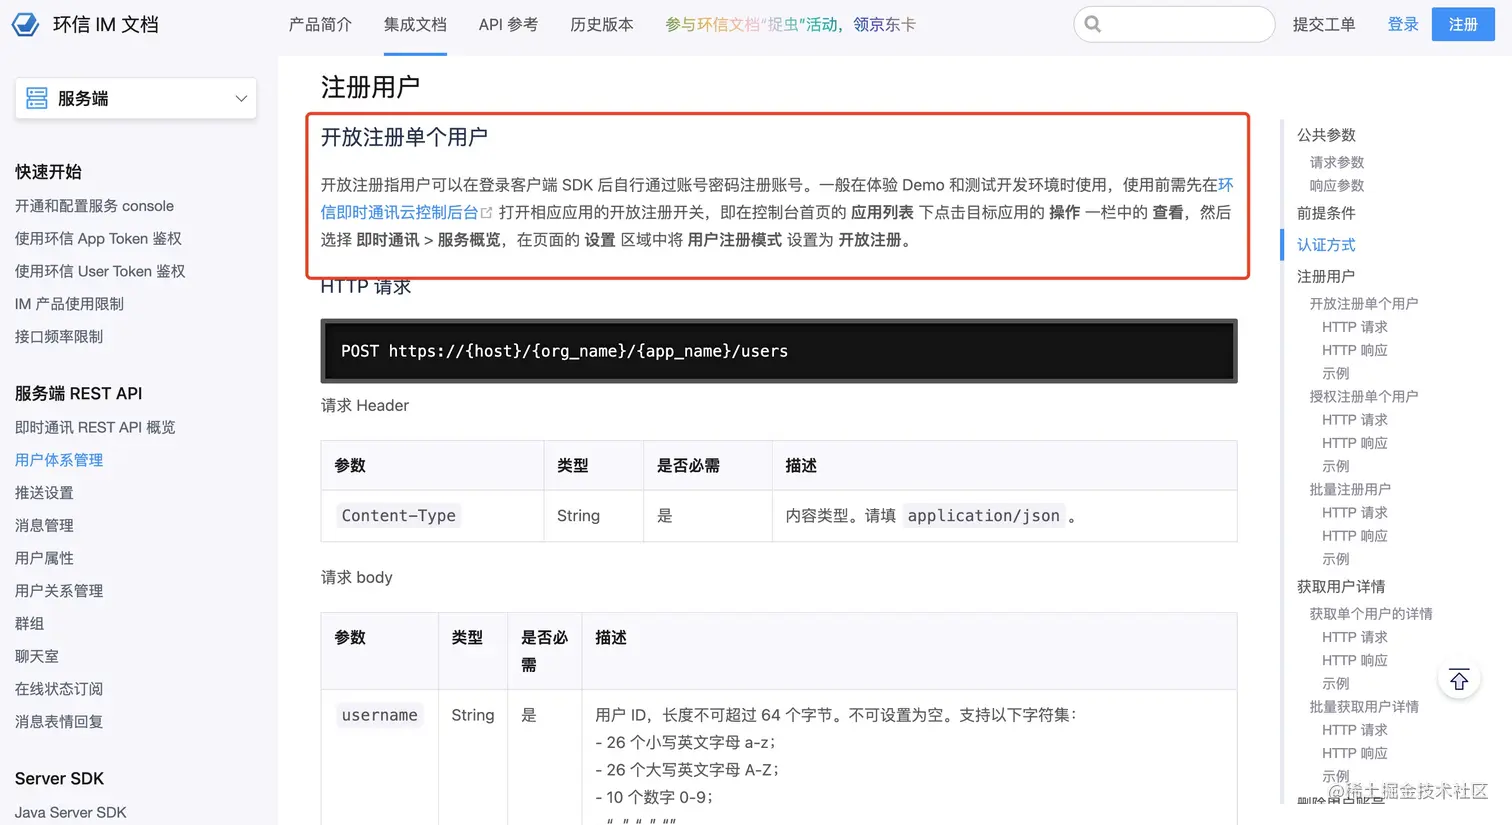
Task: Open 使用环信 App Token 鉴权 page
Action: 98,239
